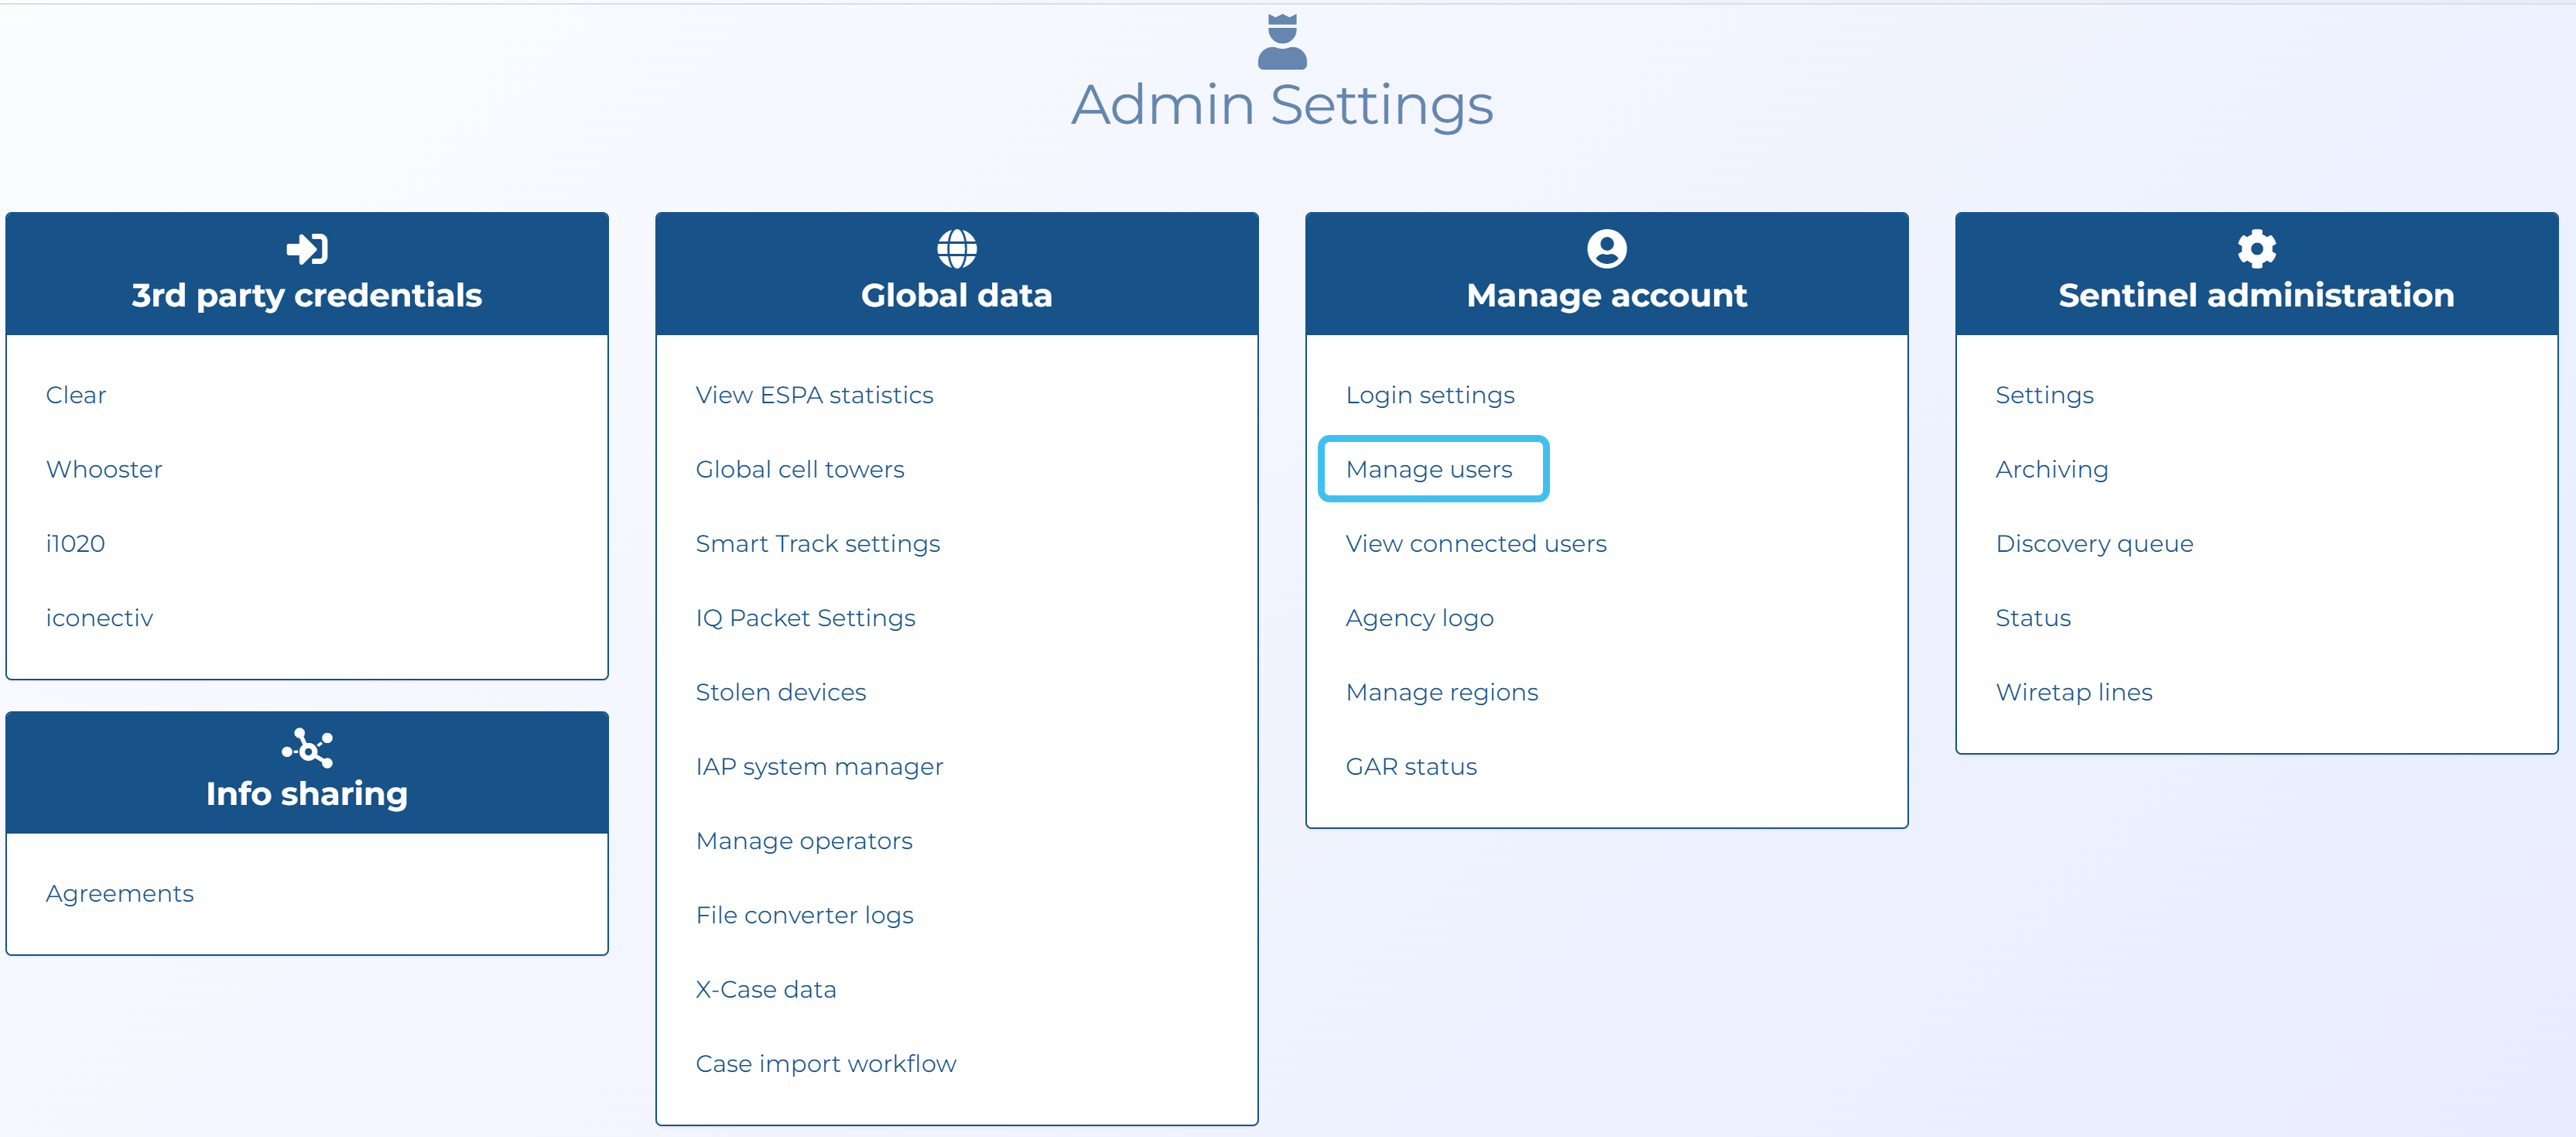The height and width of the screenshot is (1137, 2576).
Task: Open the Discovery queue
Action: [2094, 543]
